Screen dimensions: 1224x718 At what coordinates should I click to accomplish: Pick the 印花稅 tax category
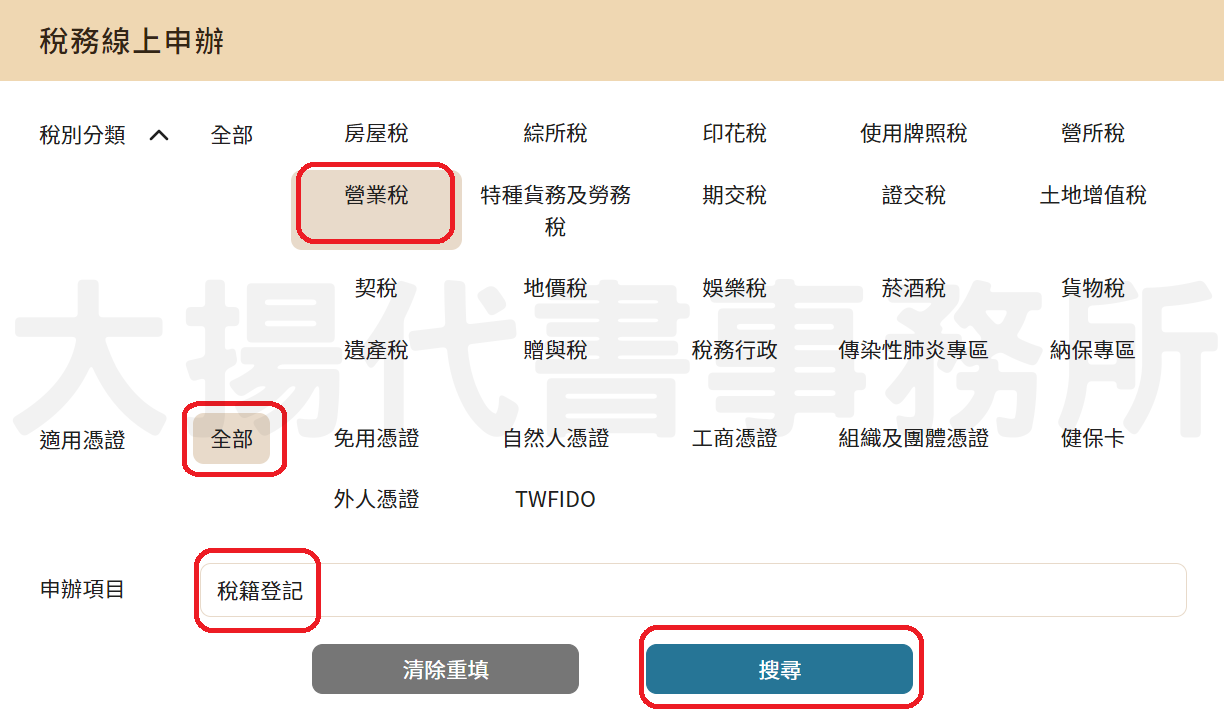pos(734,134)
